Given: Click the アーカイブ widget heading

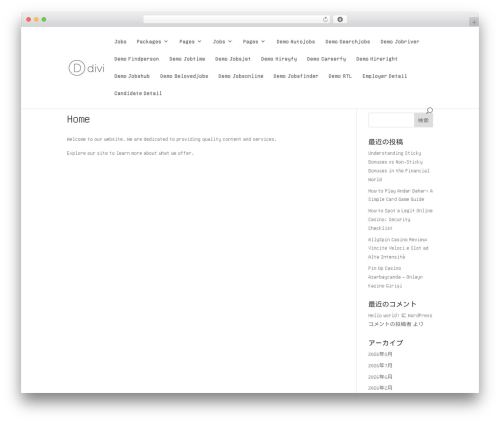Looking at the screenshot, I should (386, 343).
